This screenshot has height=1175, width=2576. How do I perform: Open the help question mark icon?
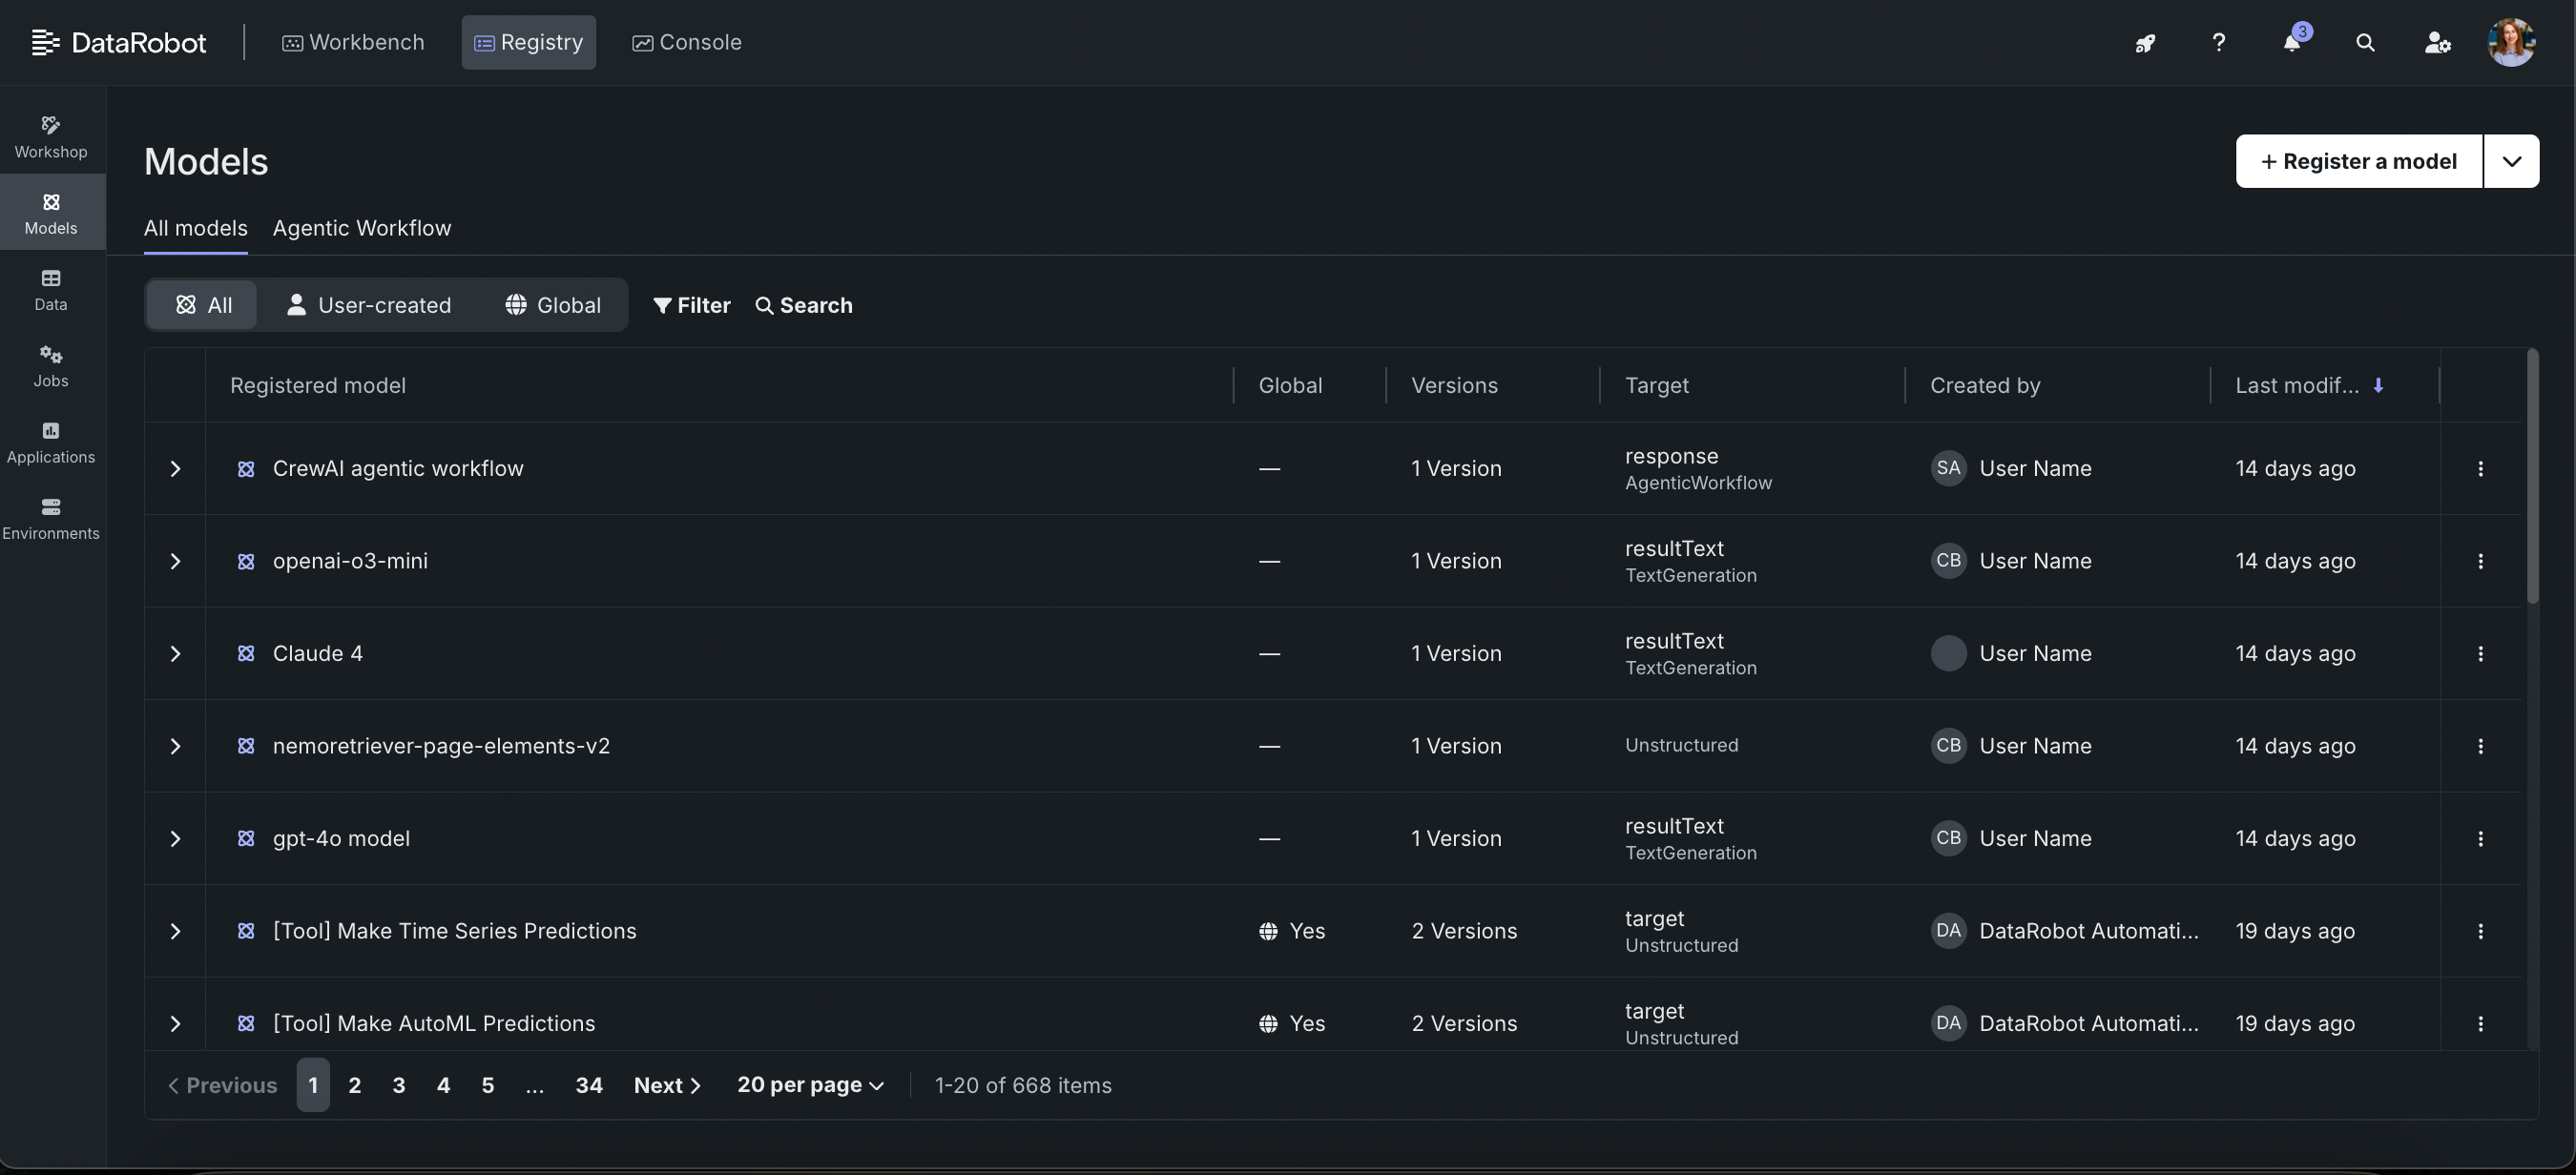(2218, 42)
